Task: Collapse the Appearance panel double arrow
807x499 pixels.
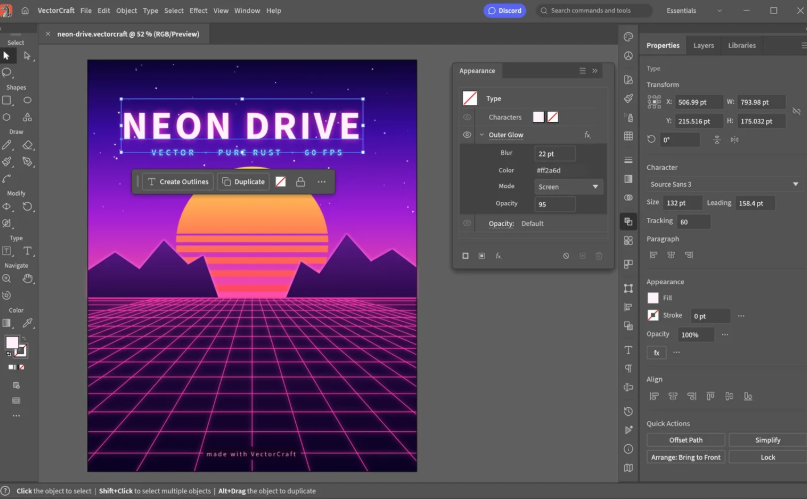Action: click(595, 71)
